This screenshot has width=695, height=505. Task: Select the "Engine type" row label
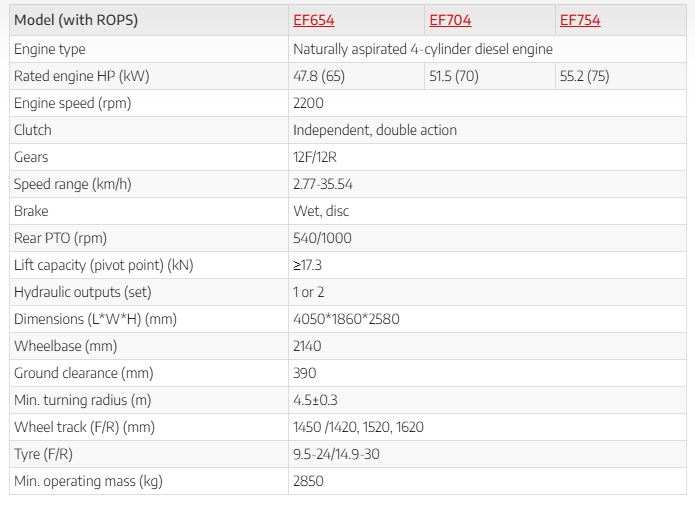(x=50, y=49)
